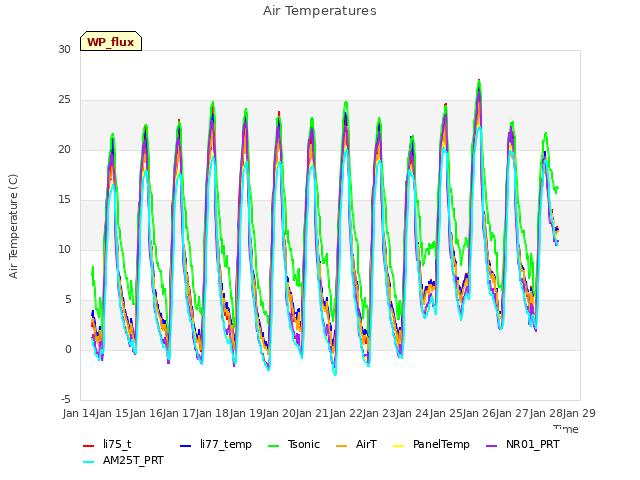Viewport: 640px width, 480px height.
Task: Click the red li75_t legend color marker
Action: point(89,446)
